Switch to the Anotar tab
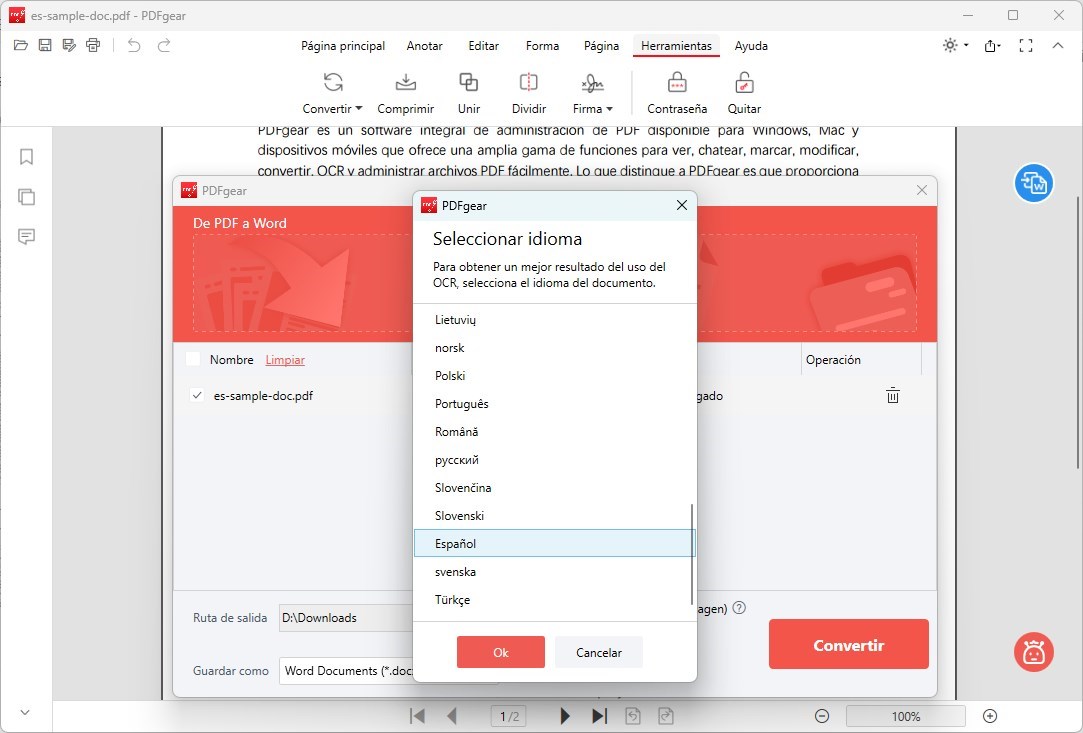 [x=425, y=46]
